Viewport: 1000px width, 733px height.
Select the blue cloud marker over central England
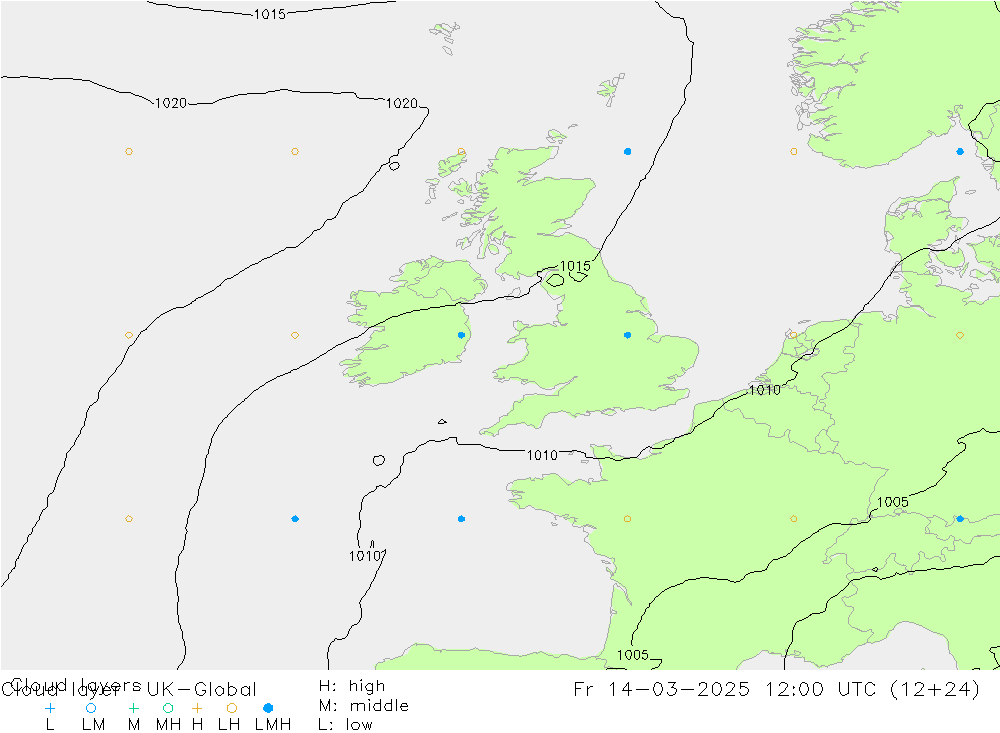(x=628, y=335)
